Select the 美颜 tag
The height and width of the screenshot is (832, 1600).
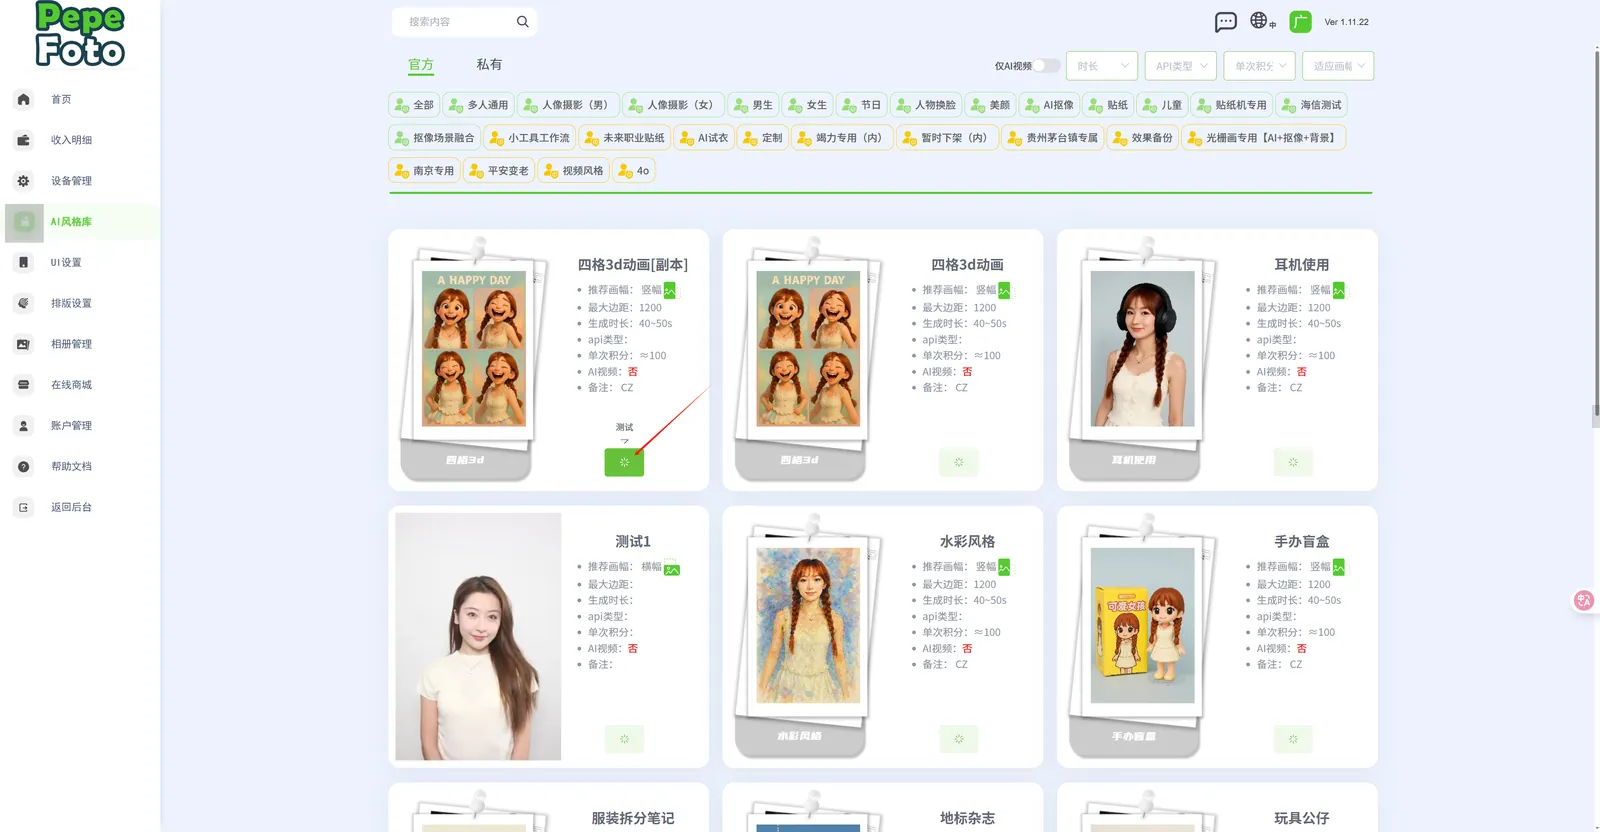tap(989, 105)
